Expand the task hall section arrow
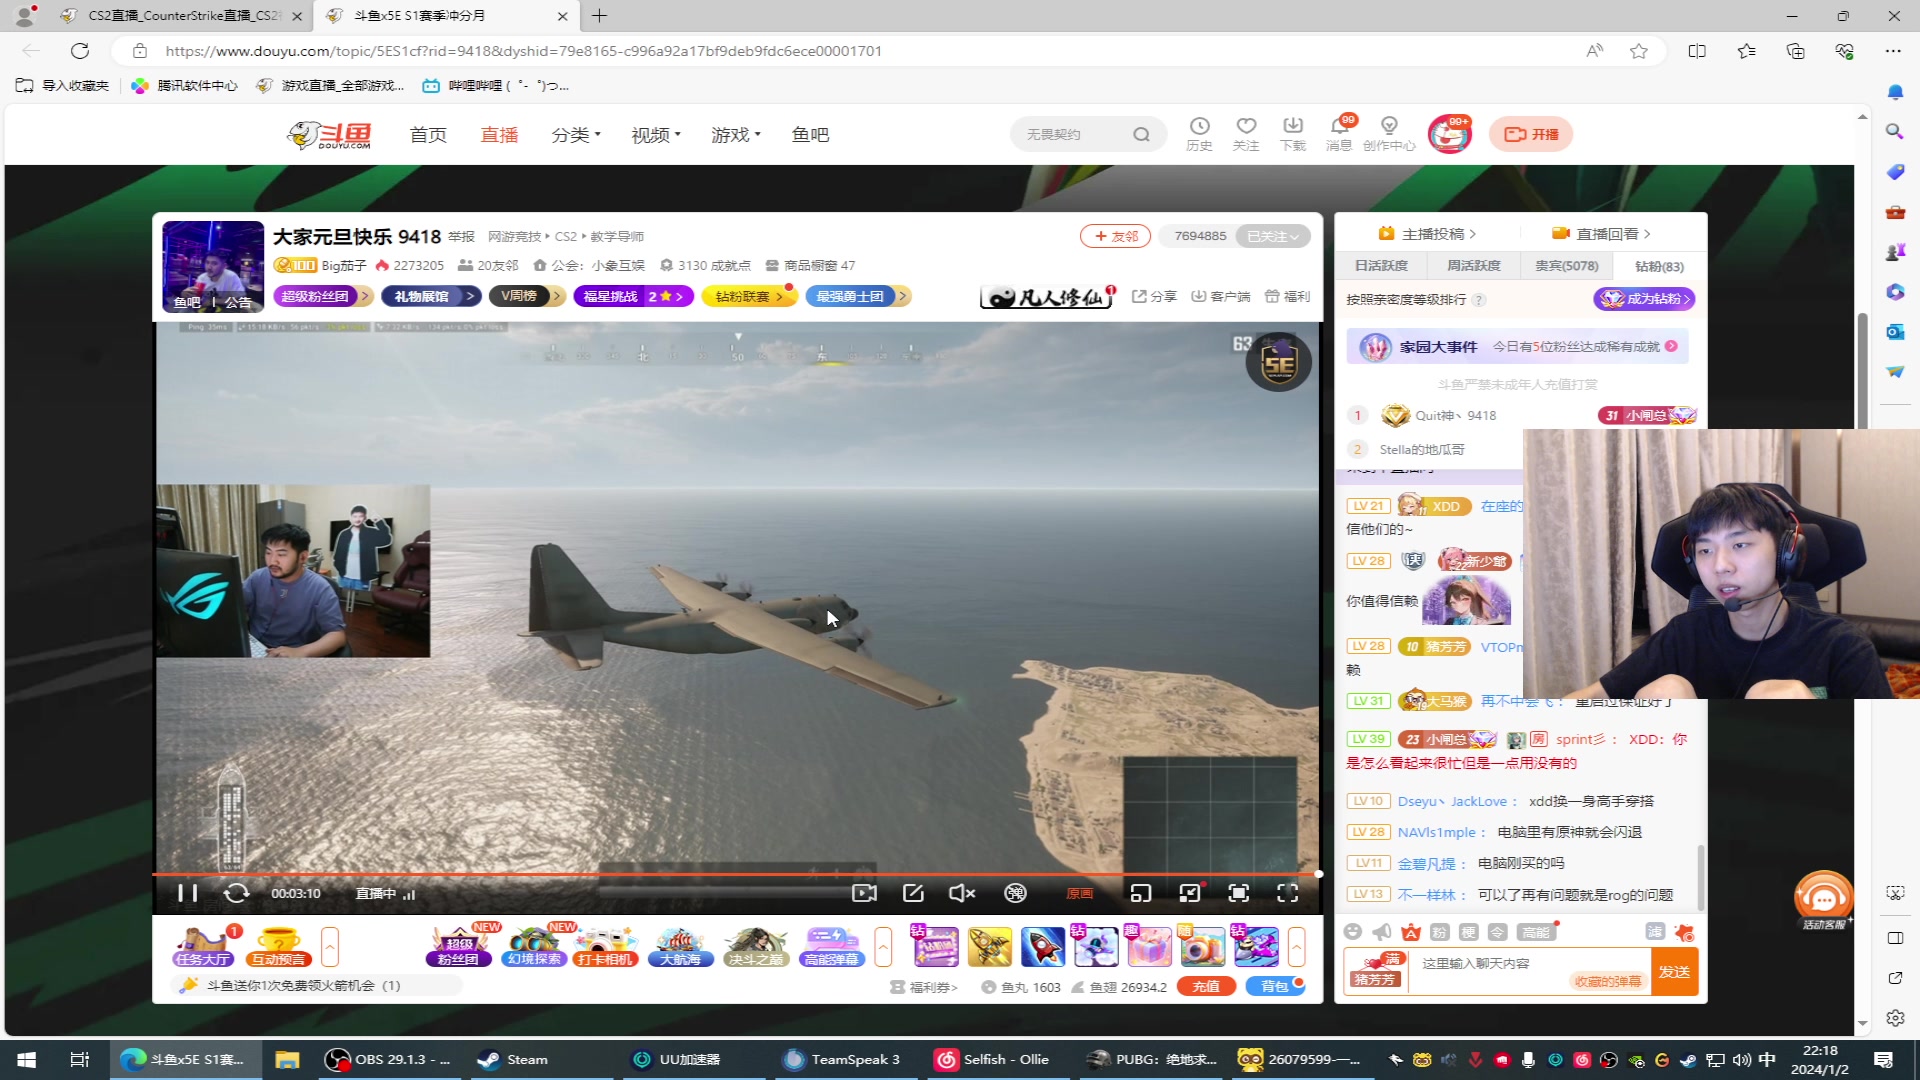Screen dimensions: 1920x1080 point(330,946)
